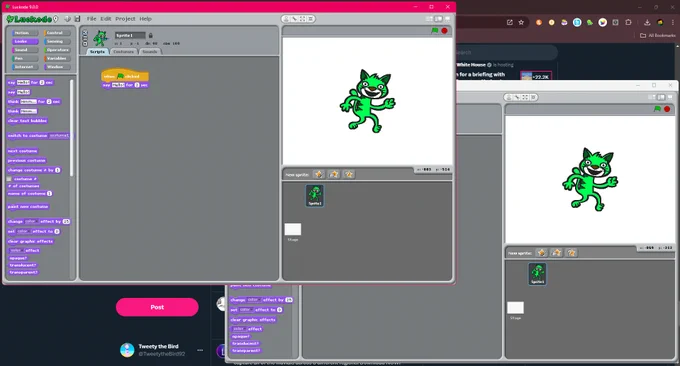Viewport: 680px width, 366px height.
Task: Select the Motion block category
Action: (24, 33)
